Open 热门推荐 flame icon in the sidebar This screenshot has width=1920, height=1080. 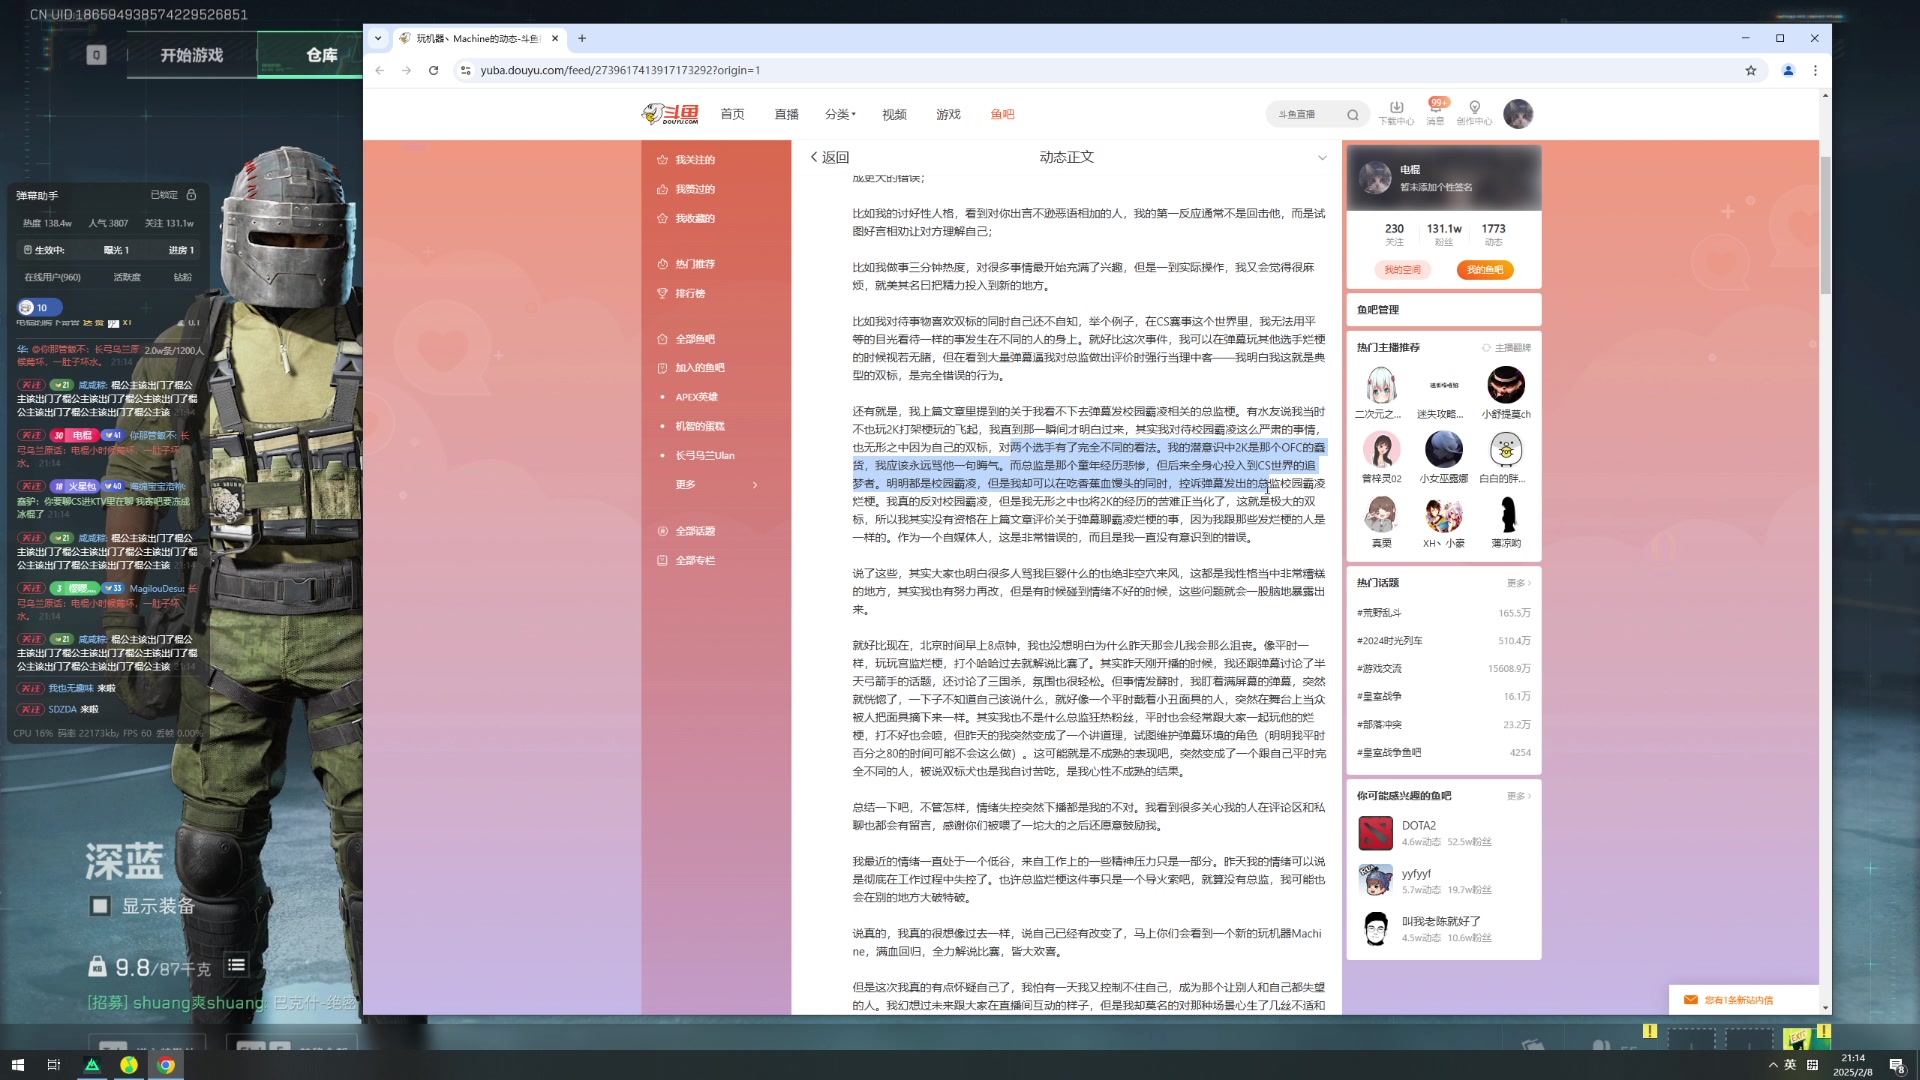pyautogui.click(x=661, y=263)
